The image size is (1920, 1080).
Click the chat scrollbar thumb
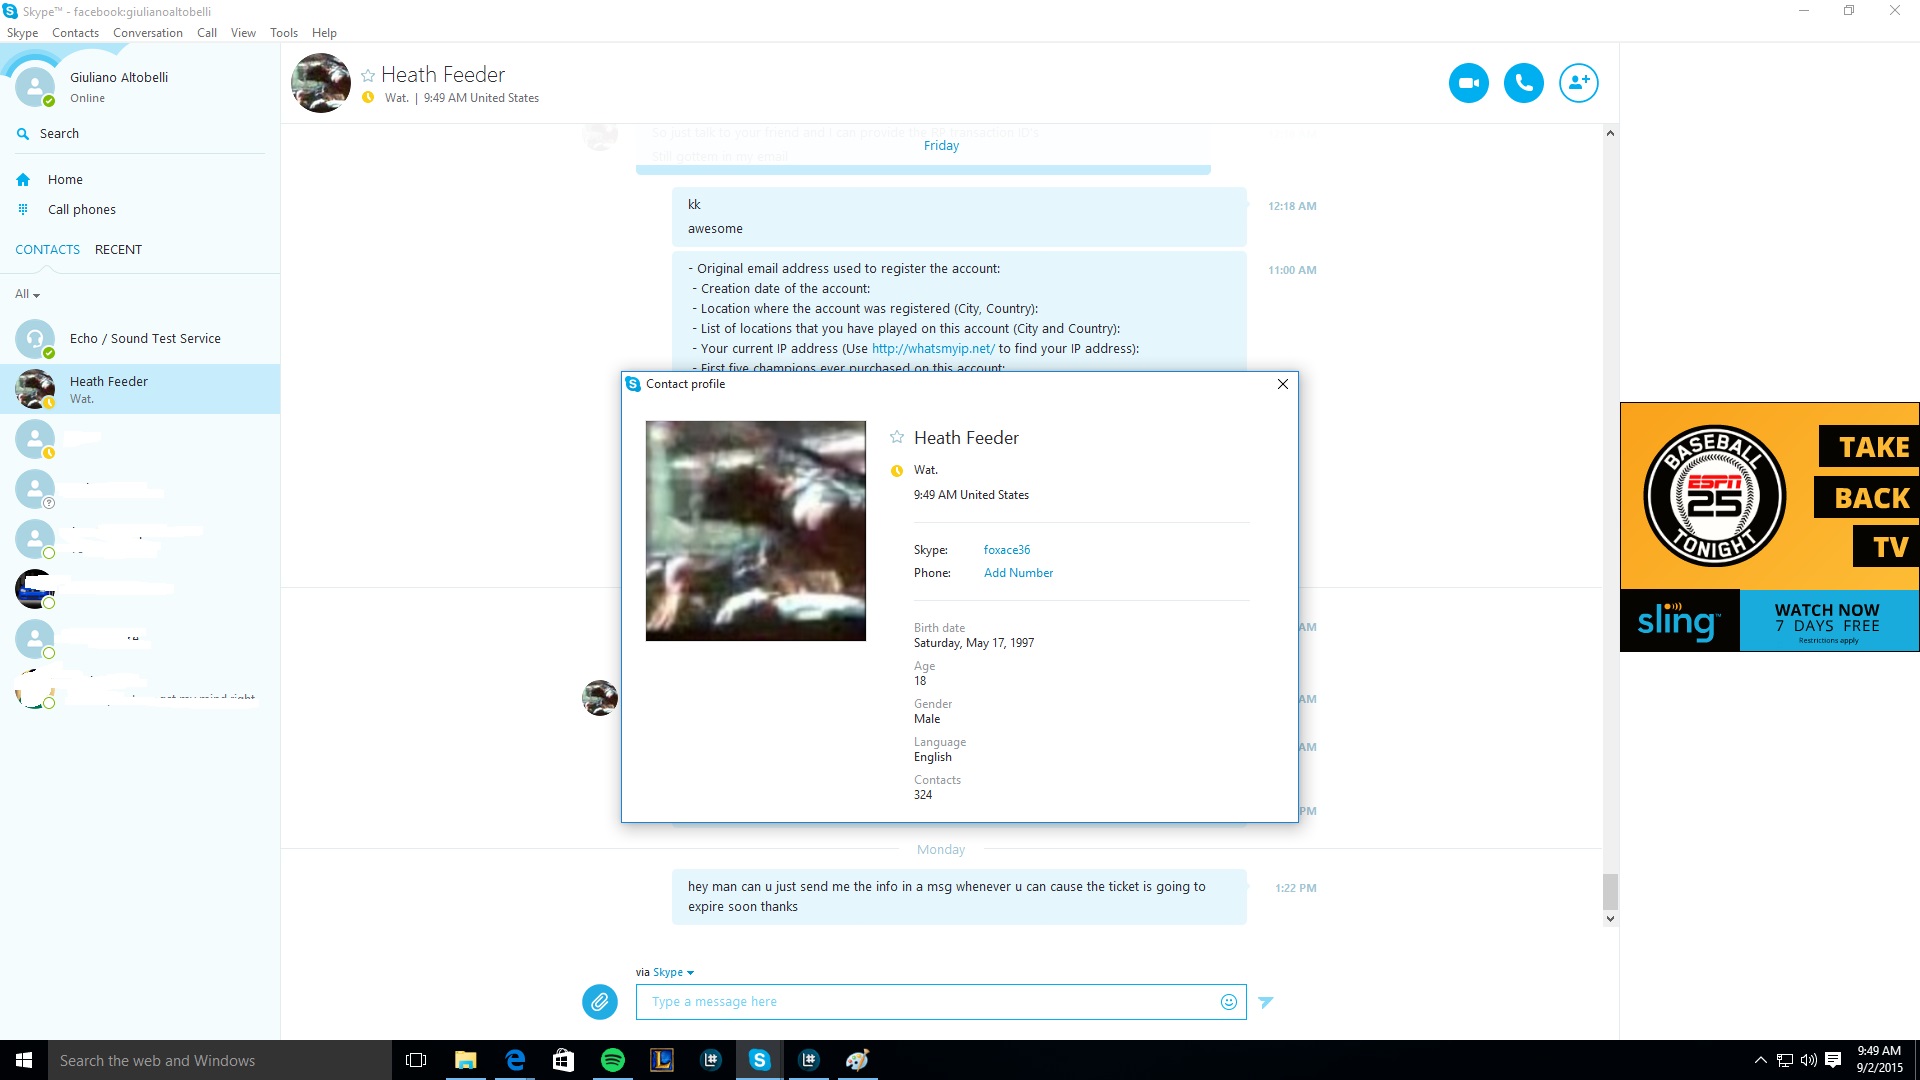pos(1610,891)
